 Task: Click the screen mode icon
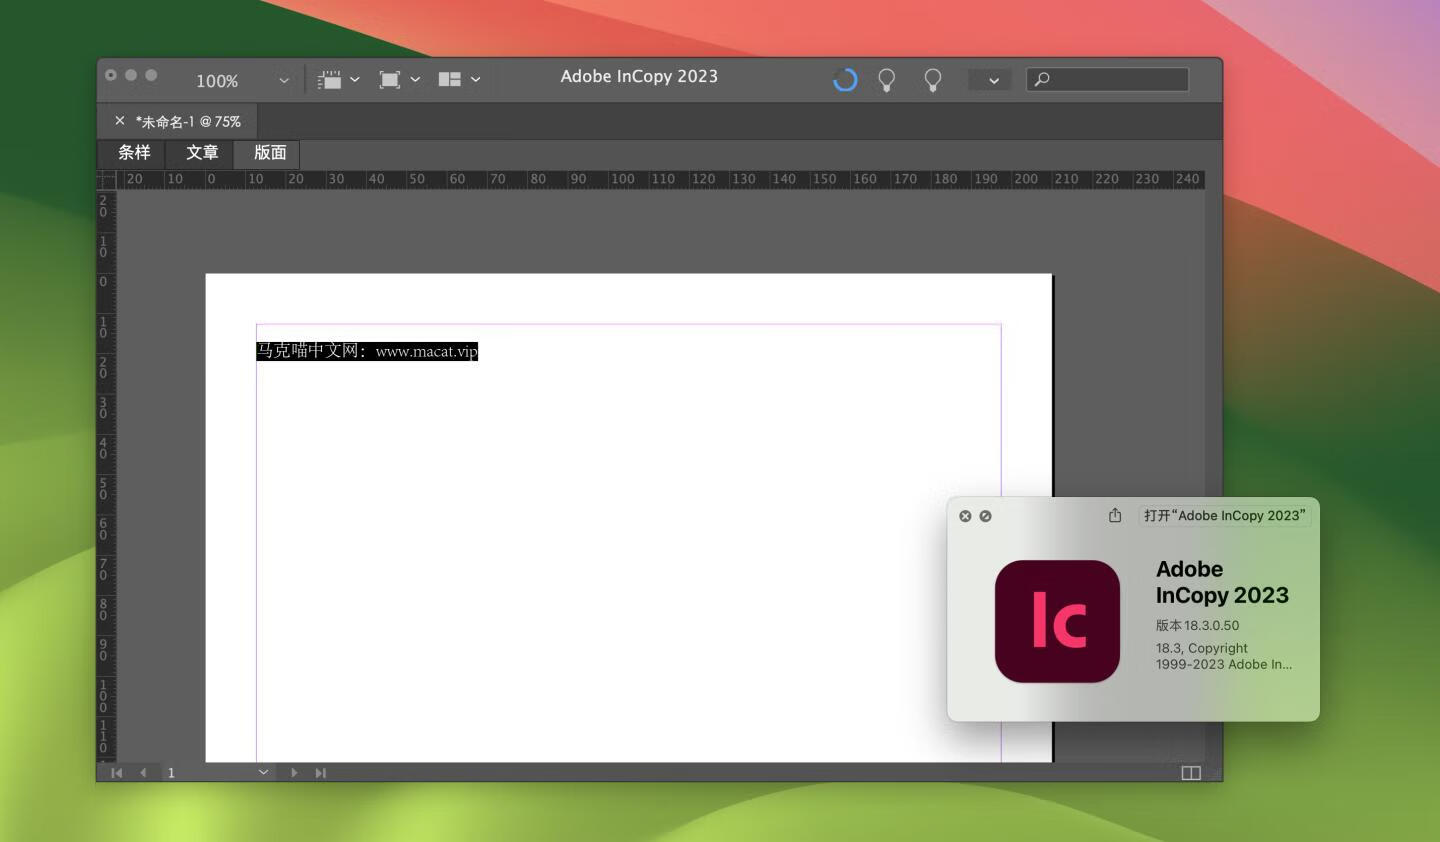click(x=390, y=80)
